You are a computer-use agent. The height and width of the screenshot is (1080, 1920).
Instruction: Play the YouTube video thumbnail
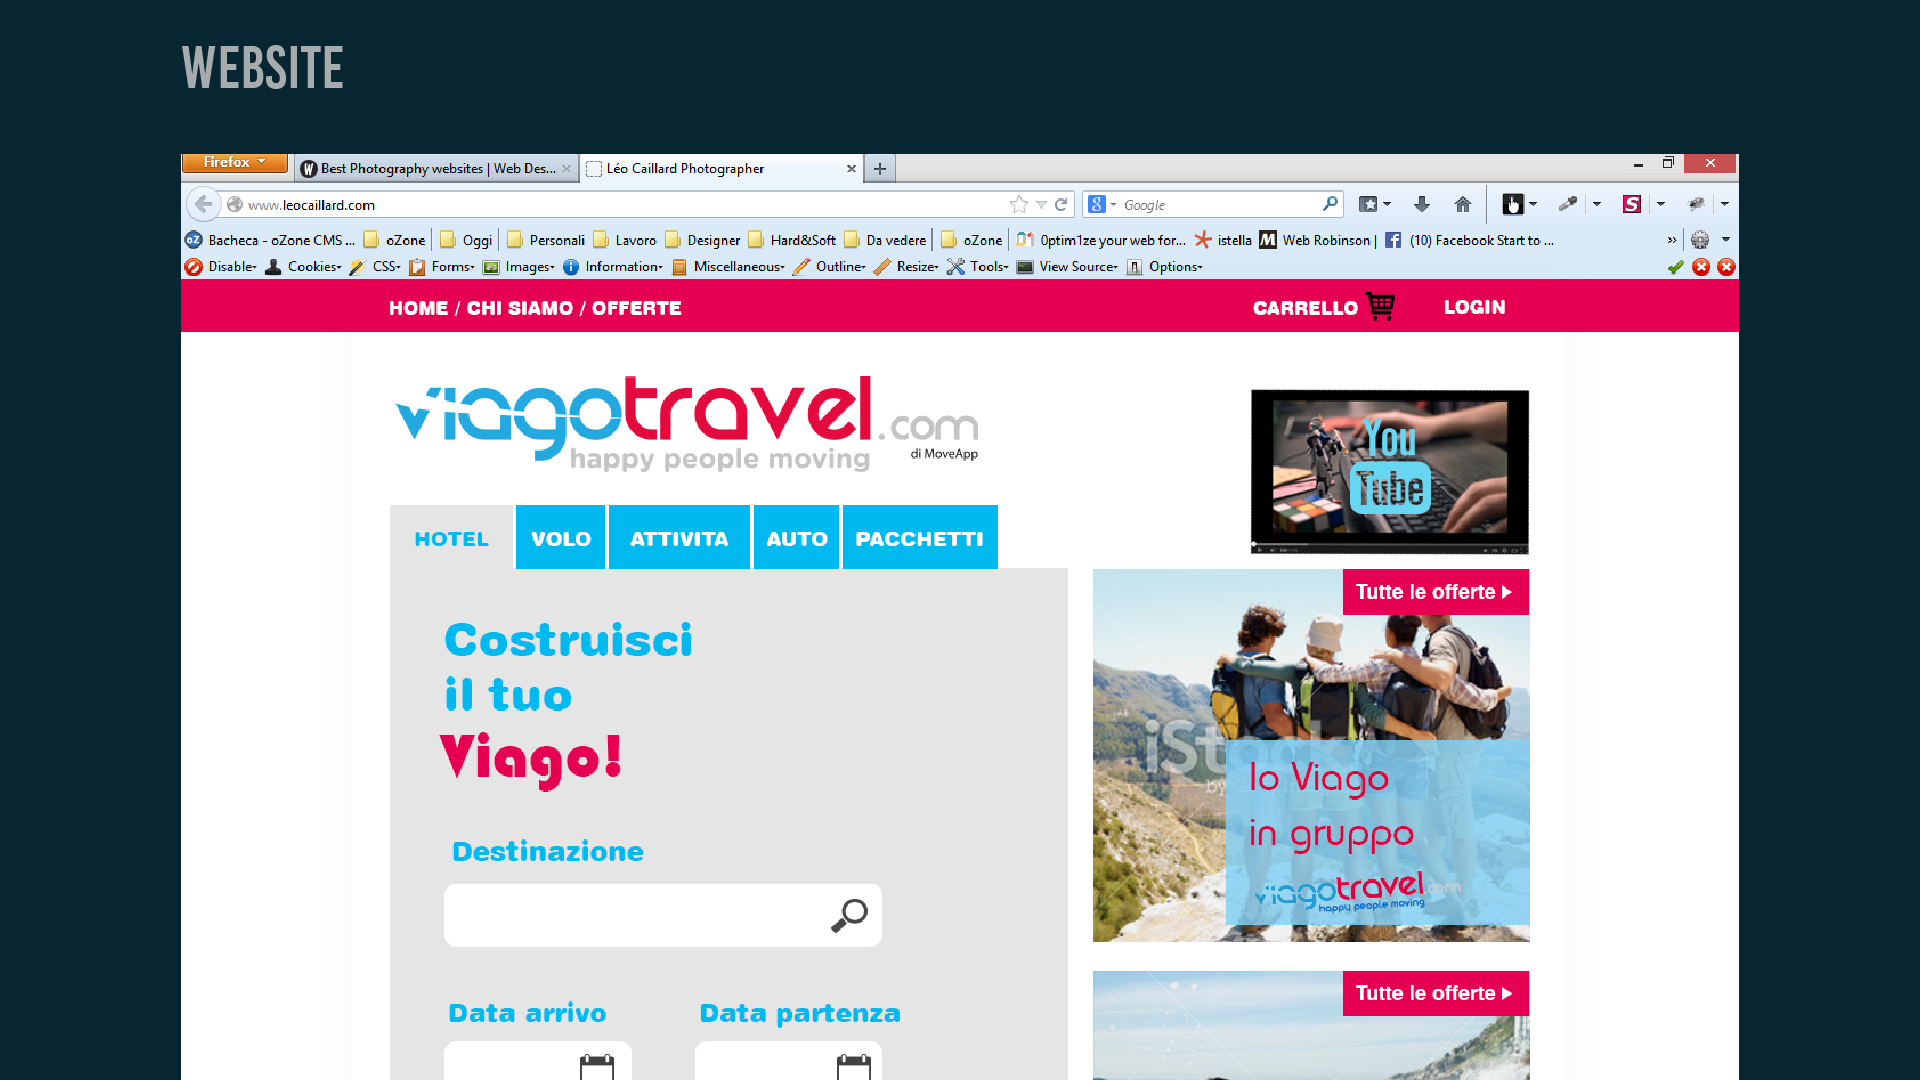(x=1390, y=471)
